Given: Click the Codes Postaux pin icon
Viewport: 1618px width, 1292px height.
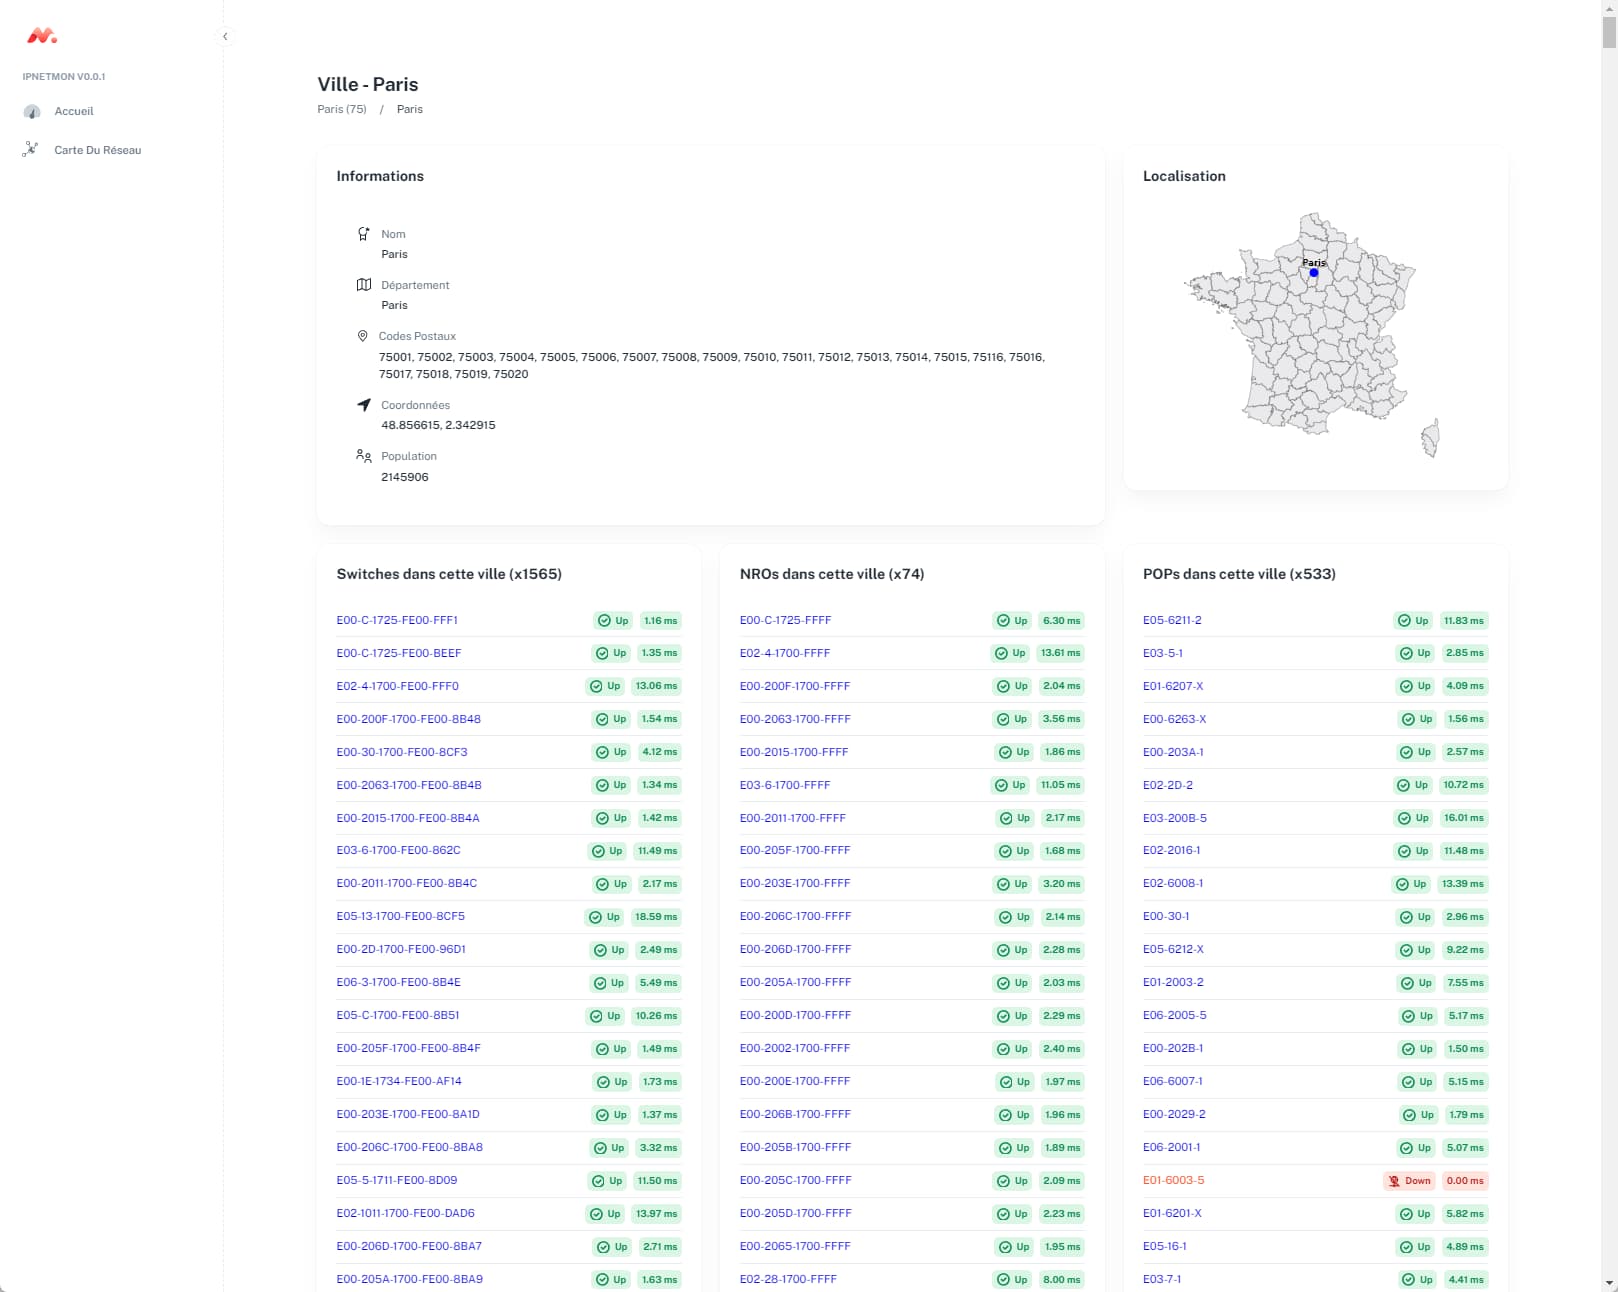Looking at the screenshot, I should 363,336.
